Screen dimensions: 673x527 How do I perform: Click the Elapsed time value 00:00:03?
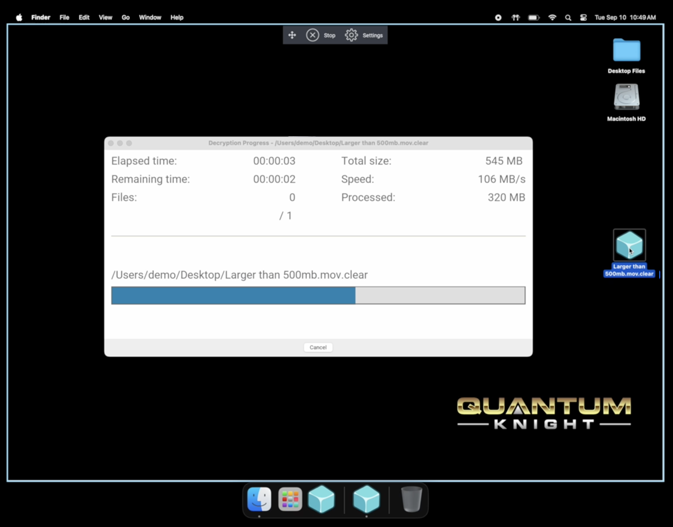point(274,161)
